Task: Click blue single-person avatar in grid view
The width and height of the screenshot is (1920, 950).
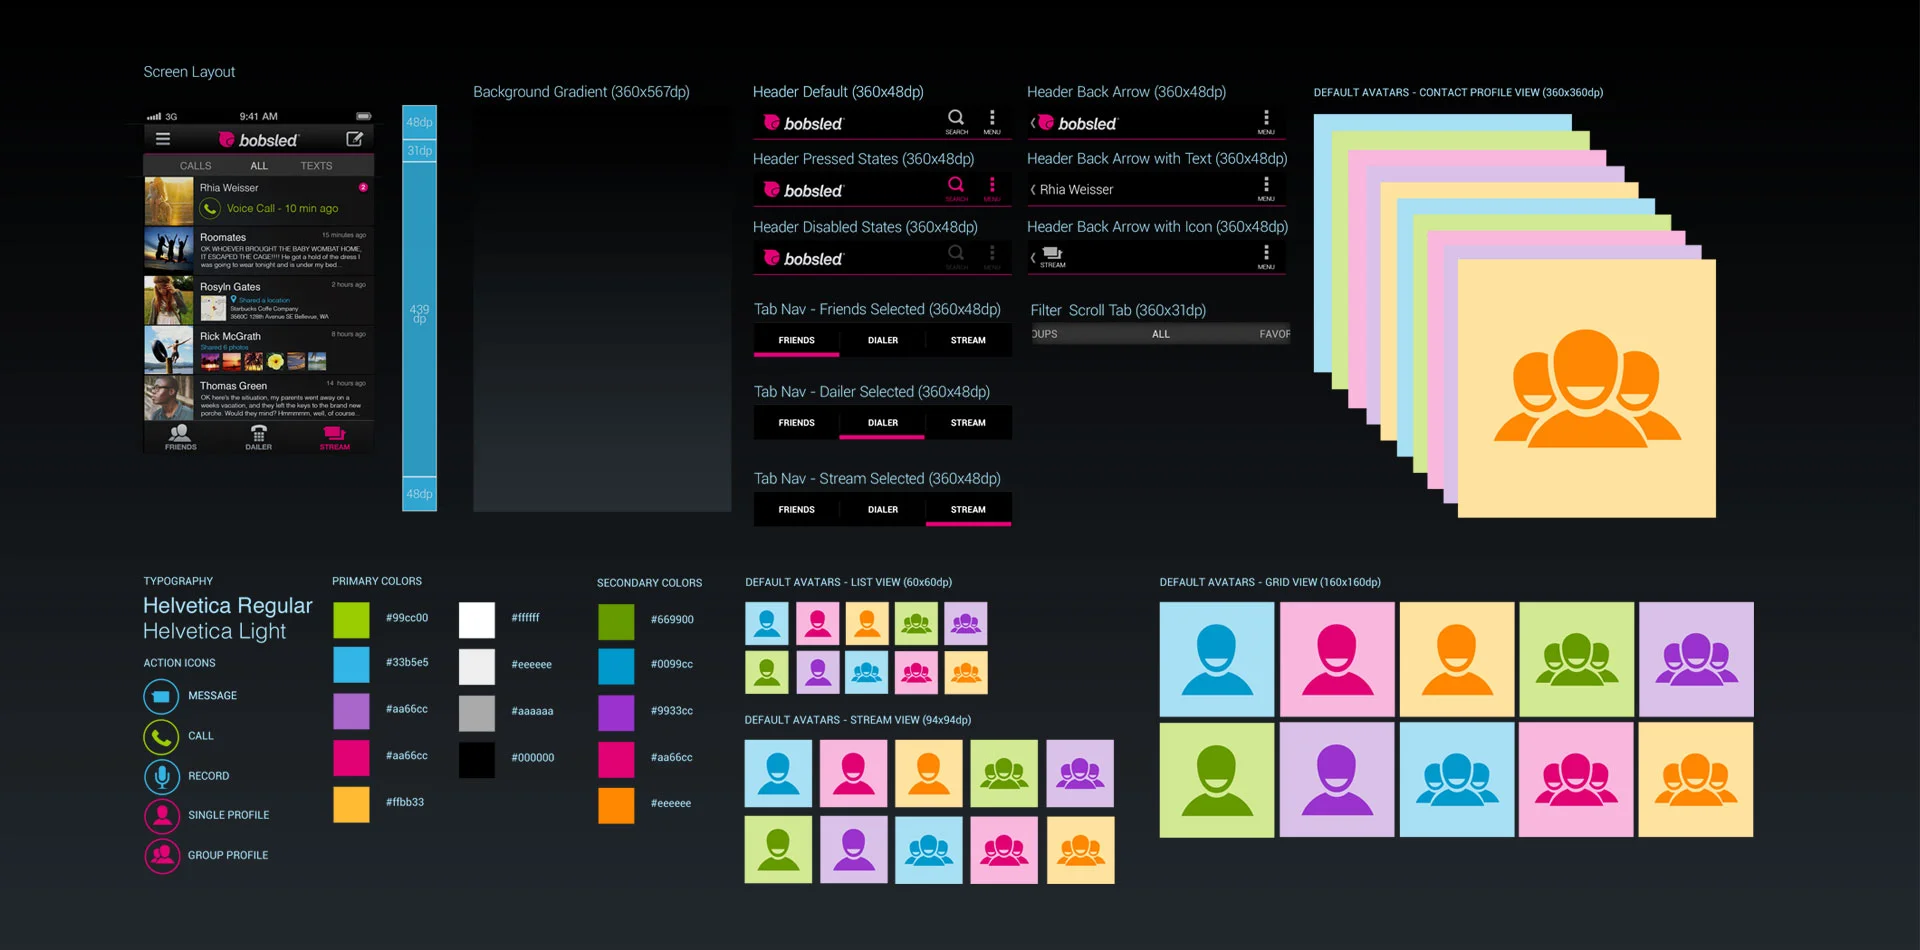Action: pos(1217,659)
